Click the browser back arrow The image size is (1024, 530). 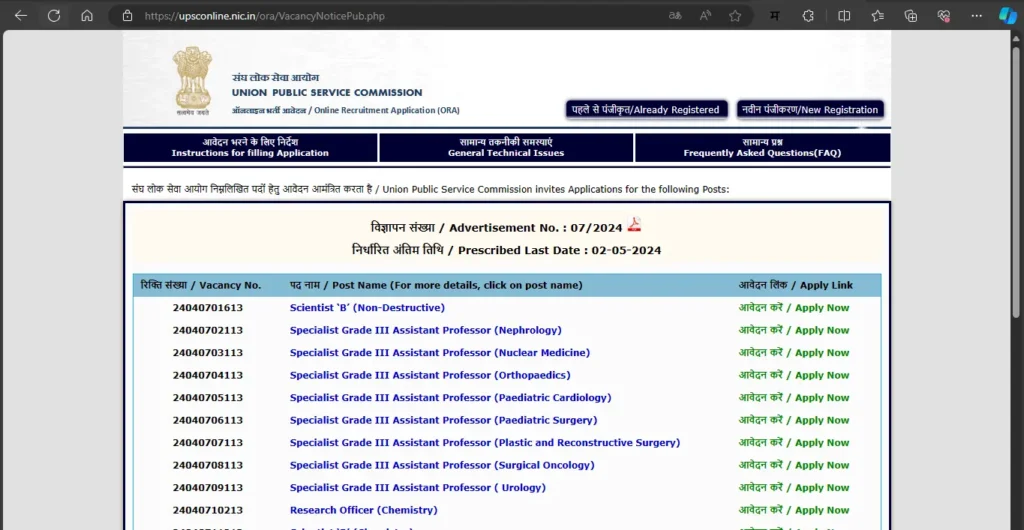(x=21, y=16)
